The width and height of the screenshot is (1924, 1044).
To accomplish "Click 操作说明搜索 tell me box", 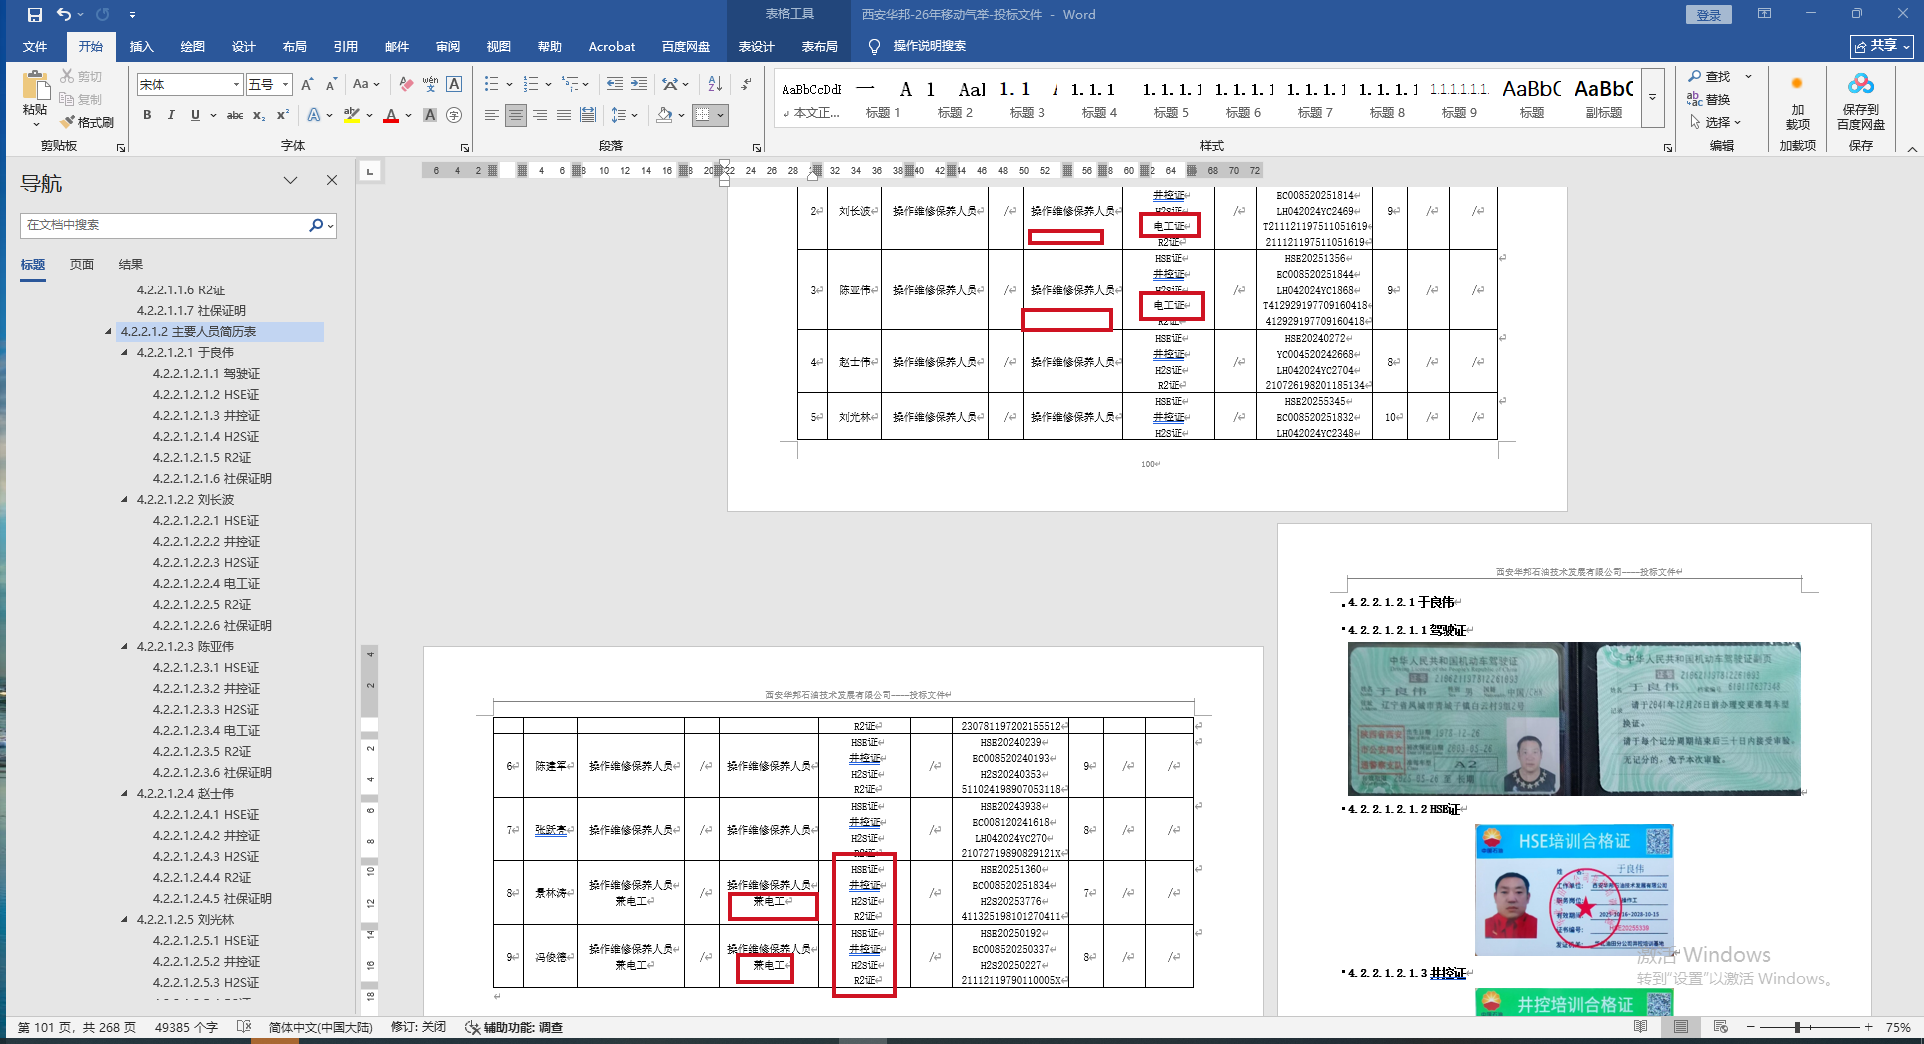I will (x=929, y=46).
